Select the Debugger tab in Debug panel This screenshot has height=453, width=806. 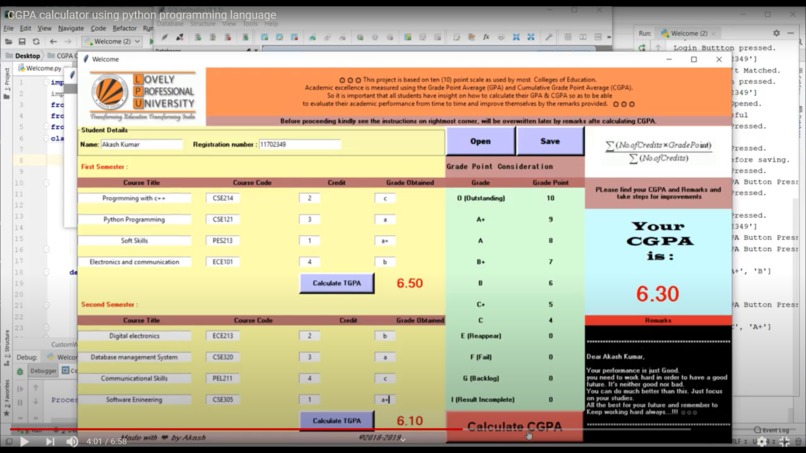pyautogui.click(x=43, y=370)
